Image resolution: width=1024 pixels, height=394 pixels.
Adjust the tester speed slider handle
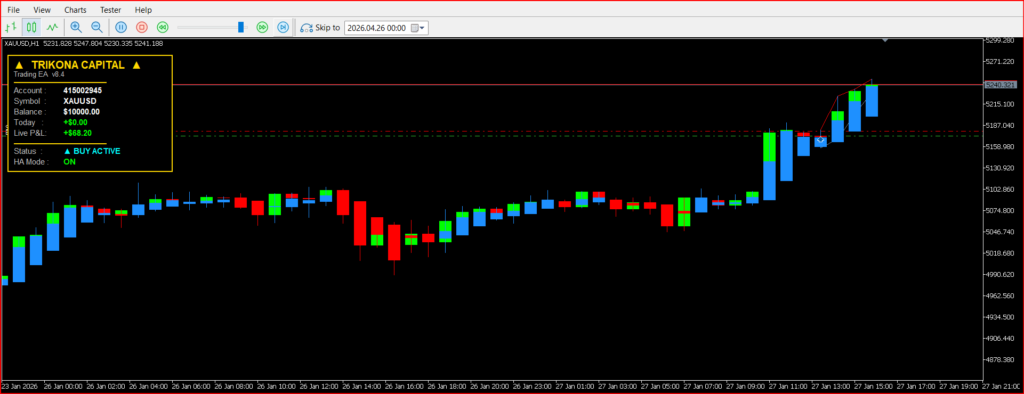[241, 27]
